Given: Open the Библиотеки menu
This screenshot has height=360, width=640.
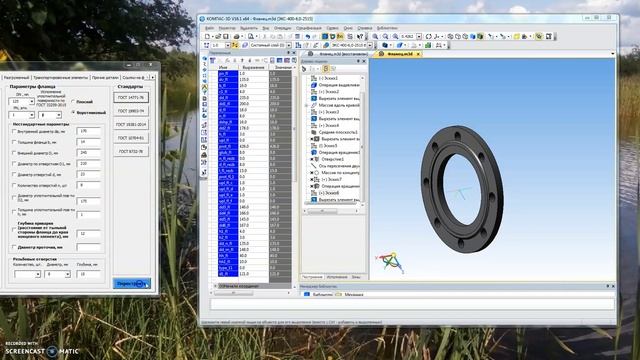Looking at the screenshot, I should click(387, 28).
